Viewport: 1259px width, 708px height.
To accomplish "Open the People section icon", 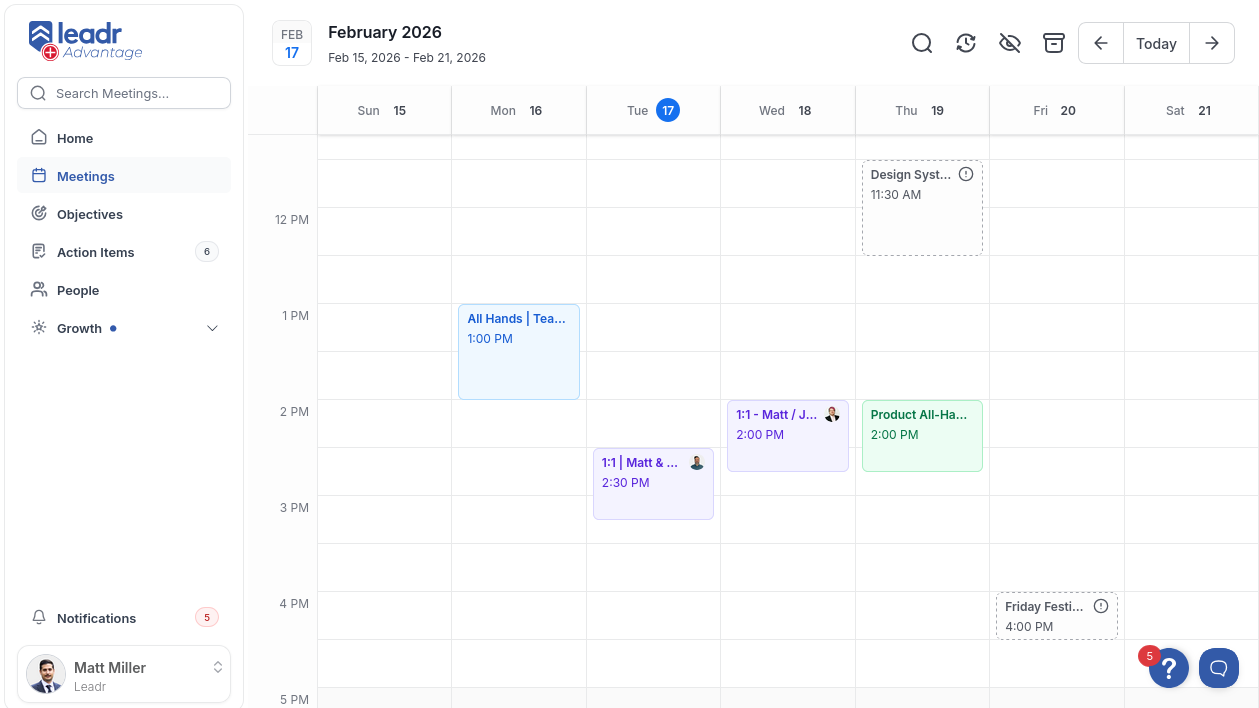I will tap(39, 290).
